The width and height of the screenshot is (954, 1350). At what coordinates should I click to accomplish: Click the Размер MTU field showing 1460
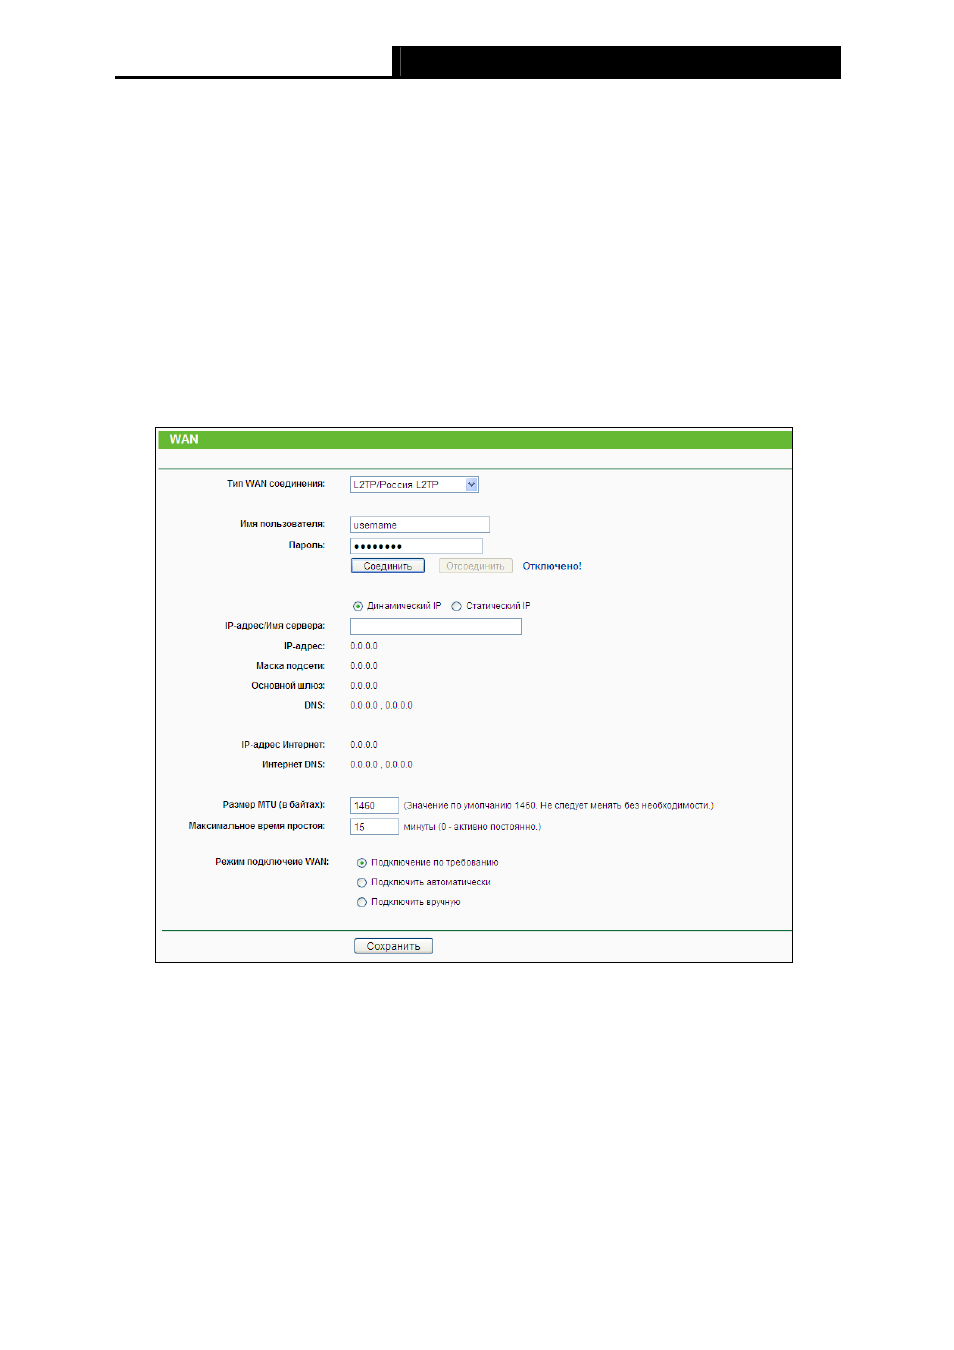(374, 806)
